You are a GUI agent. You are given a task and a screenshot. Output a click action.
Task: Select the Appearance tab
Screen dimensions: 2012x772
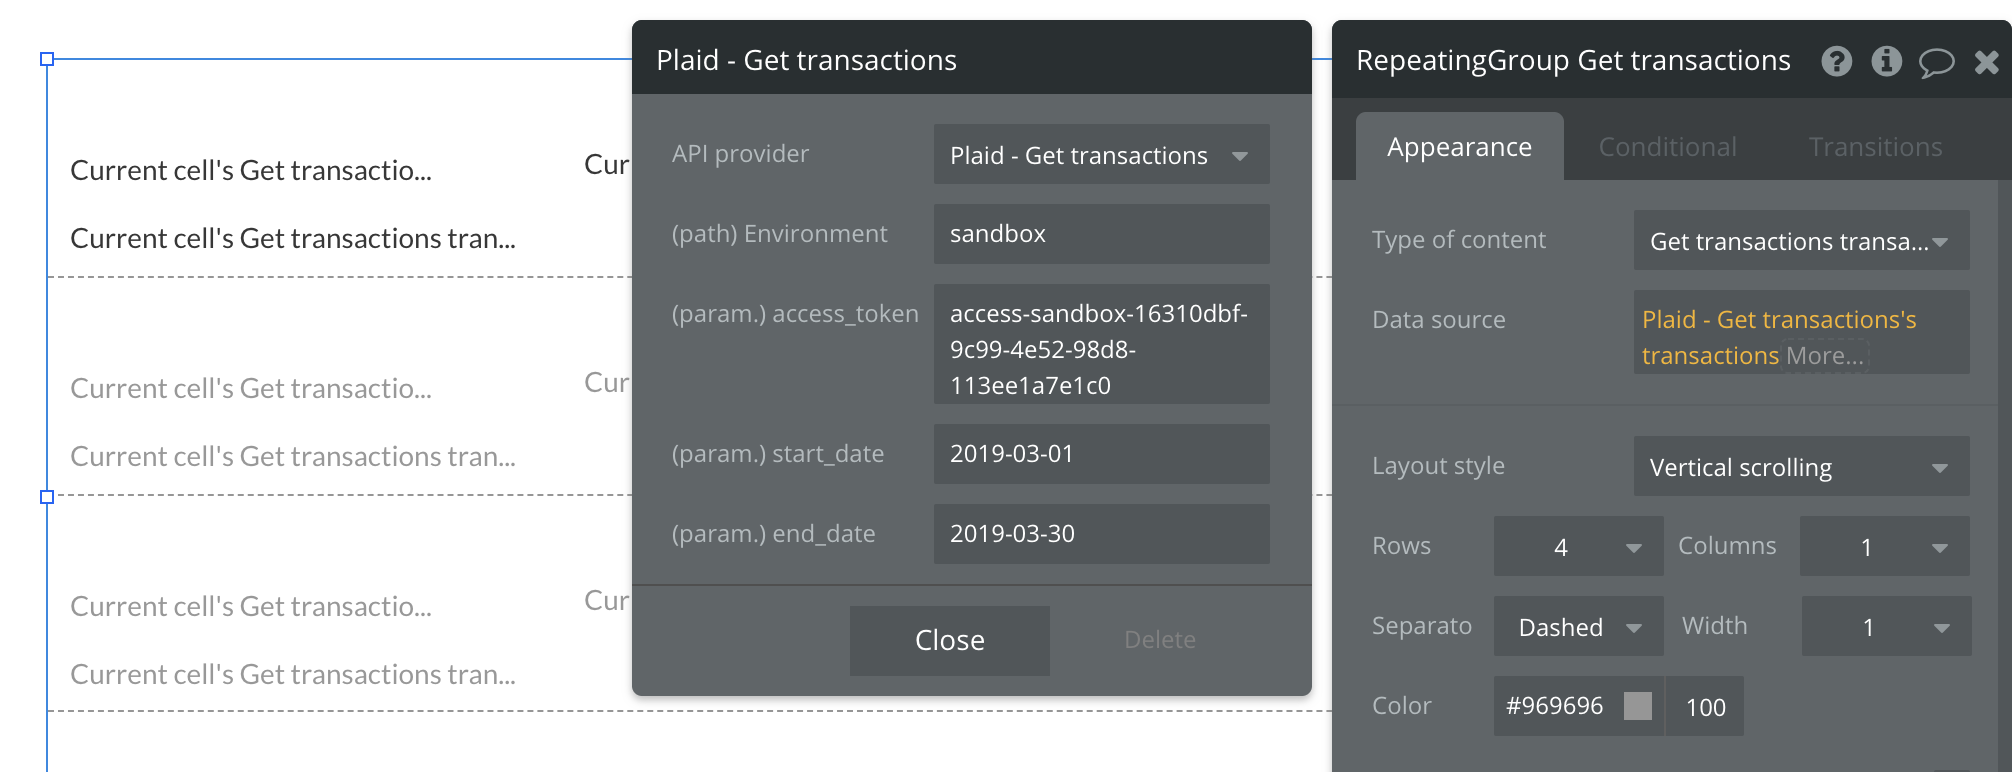pyautogui.click(x=1459, y=147)
